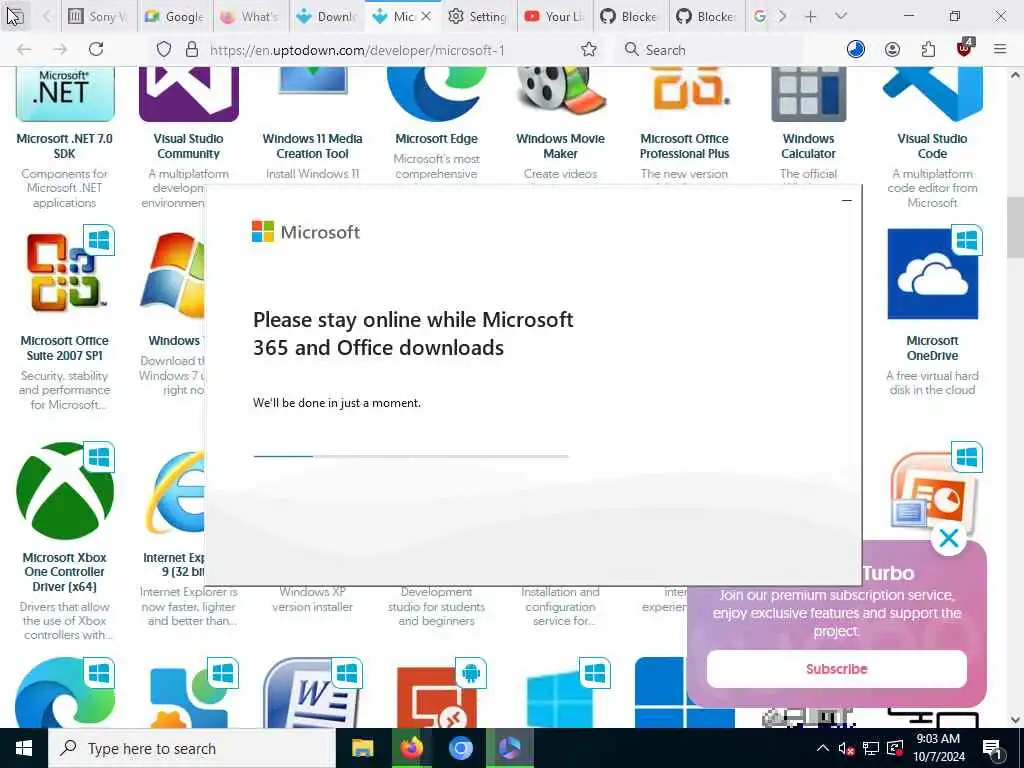
Task: Click the Chromium icon in the taskbar
Action: pyautogui.click(x=460, y=748)
